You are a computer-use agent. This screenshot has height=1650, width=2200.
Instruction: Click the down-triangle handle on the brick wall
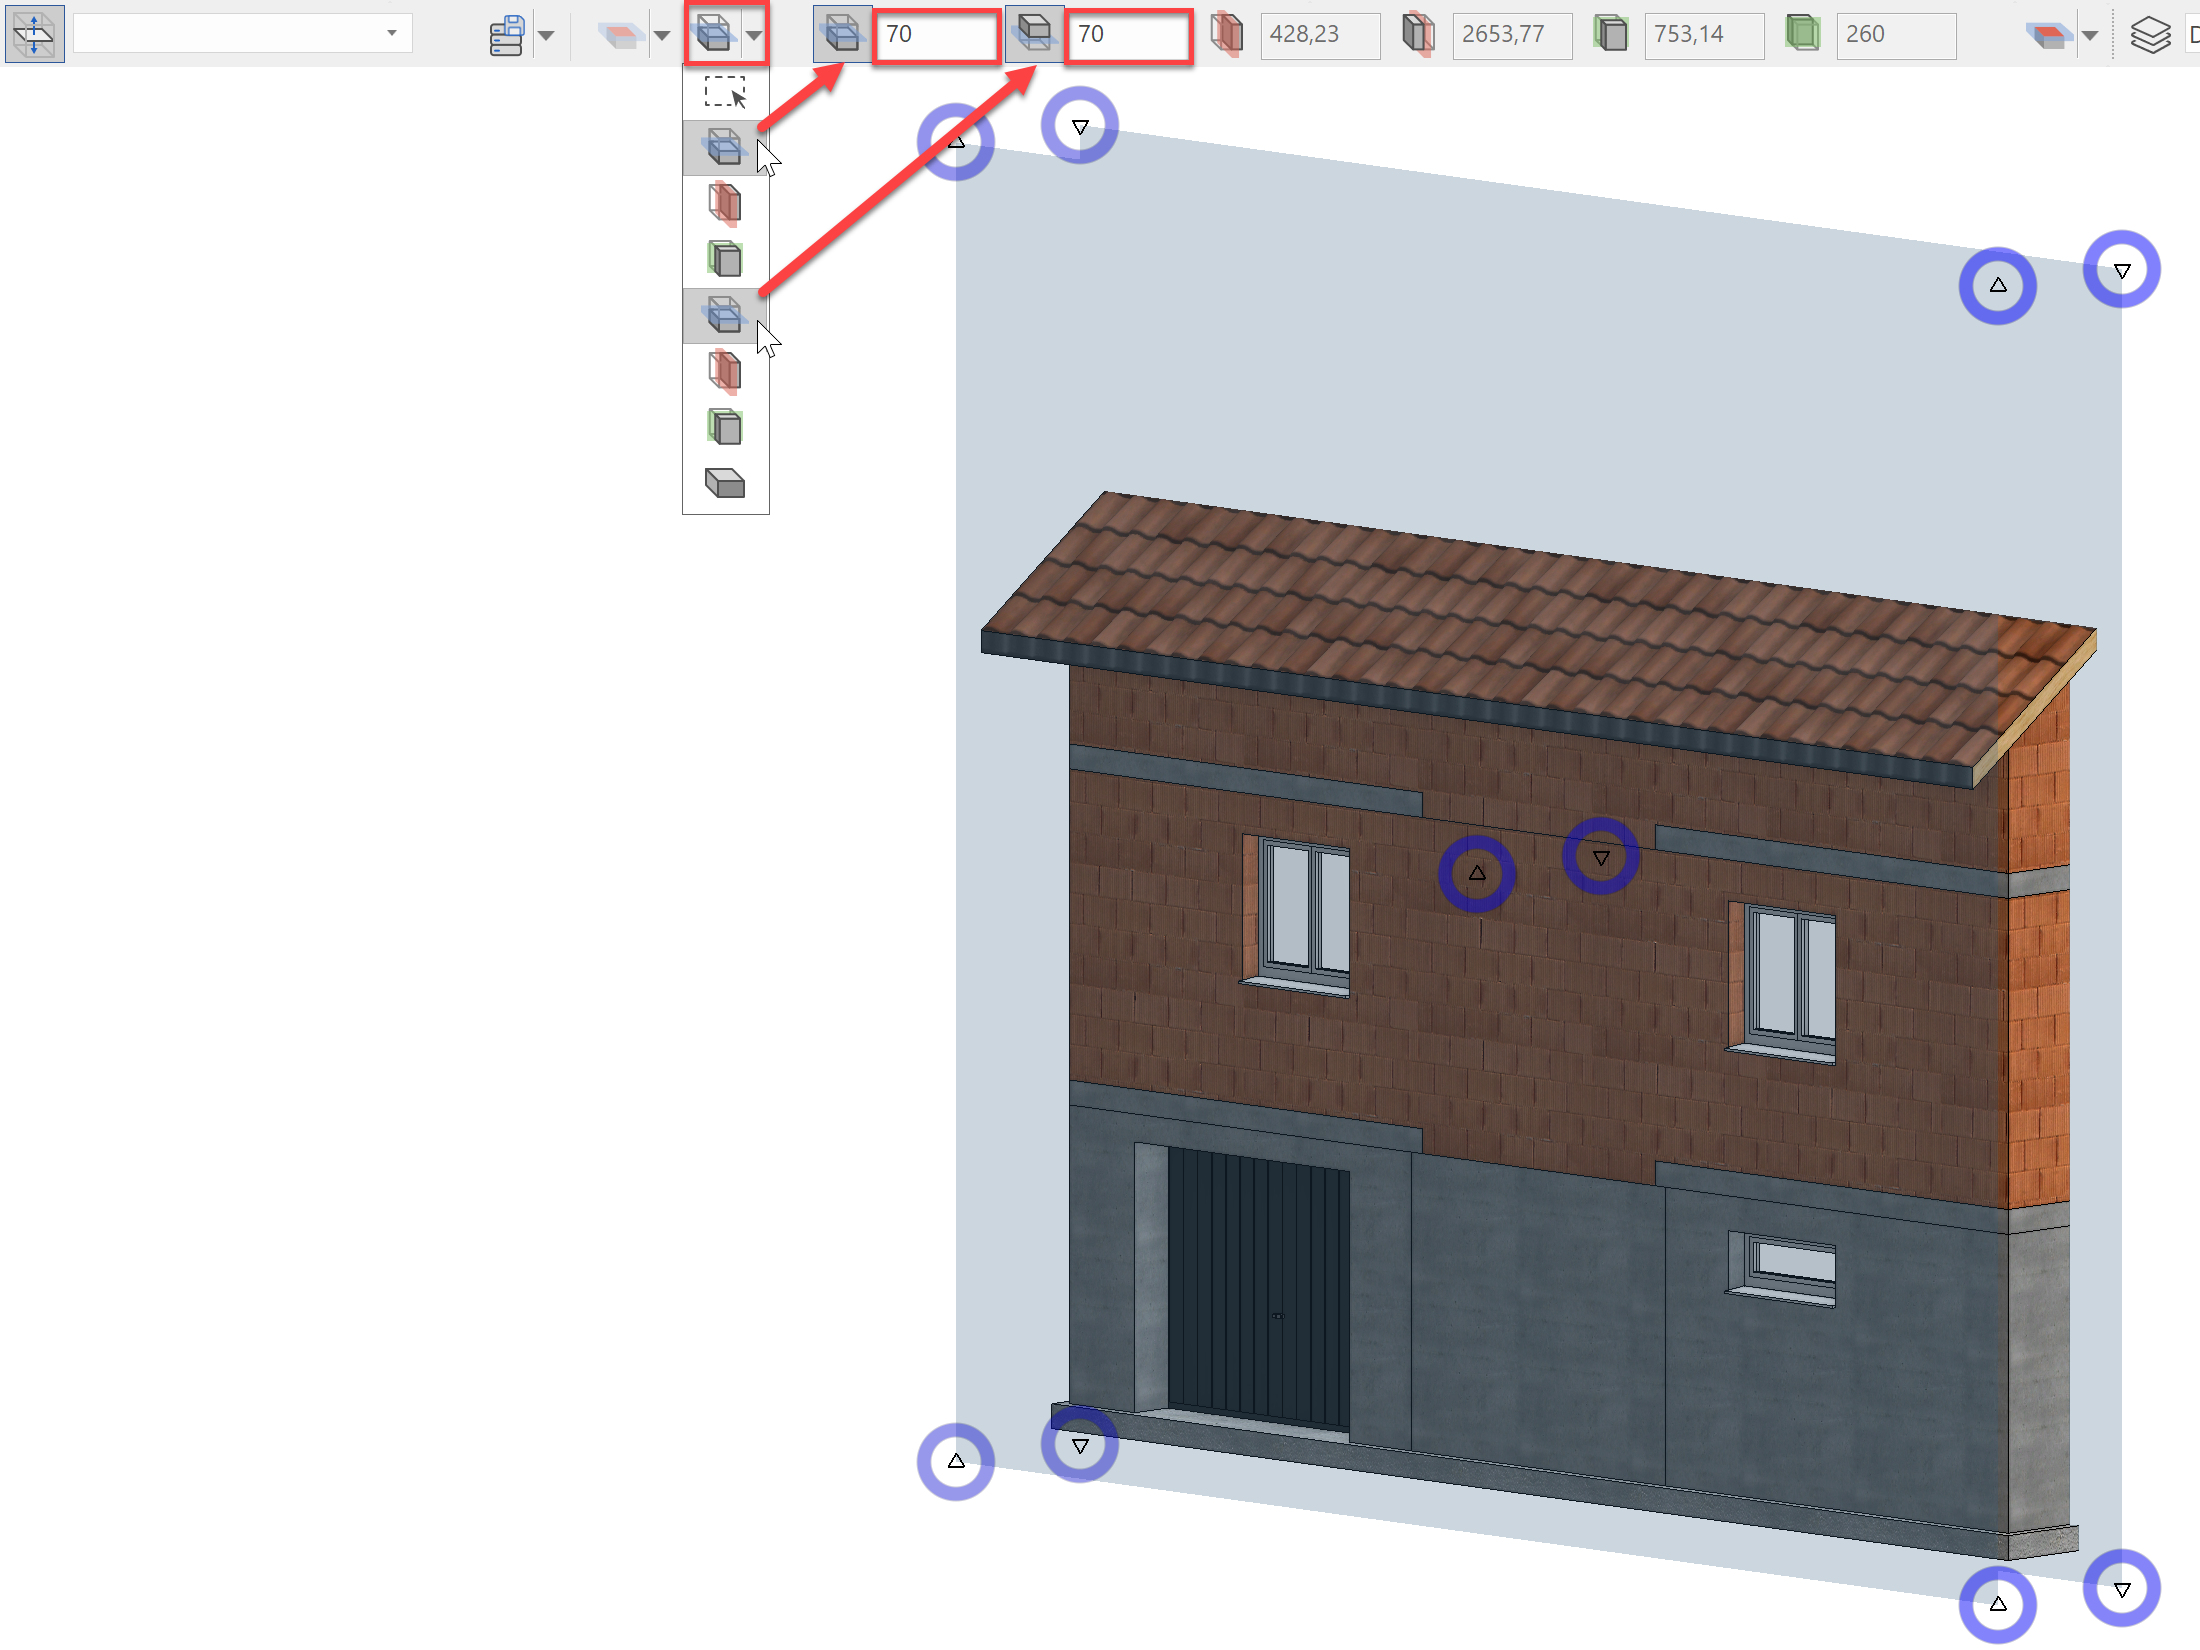coord(1601,858)
